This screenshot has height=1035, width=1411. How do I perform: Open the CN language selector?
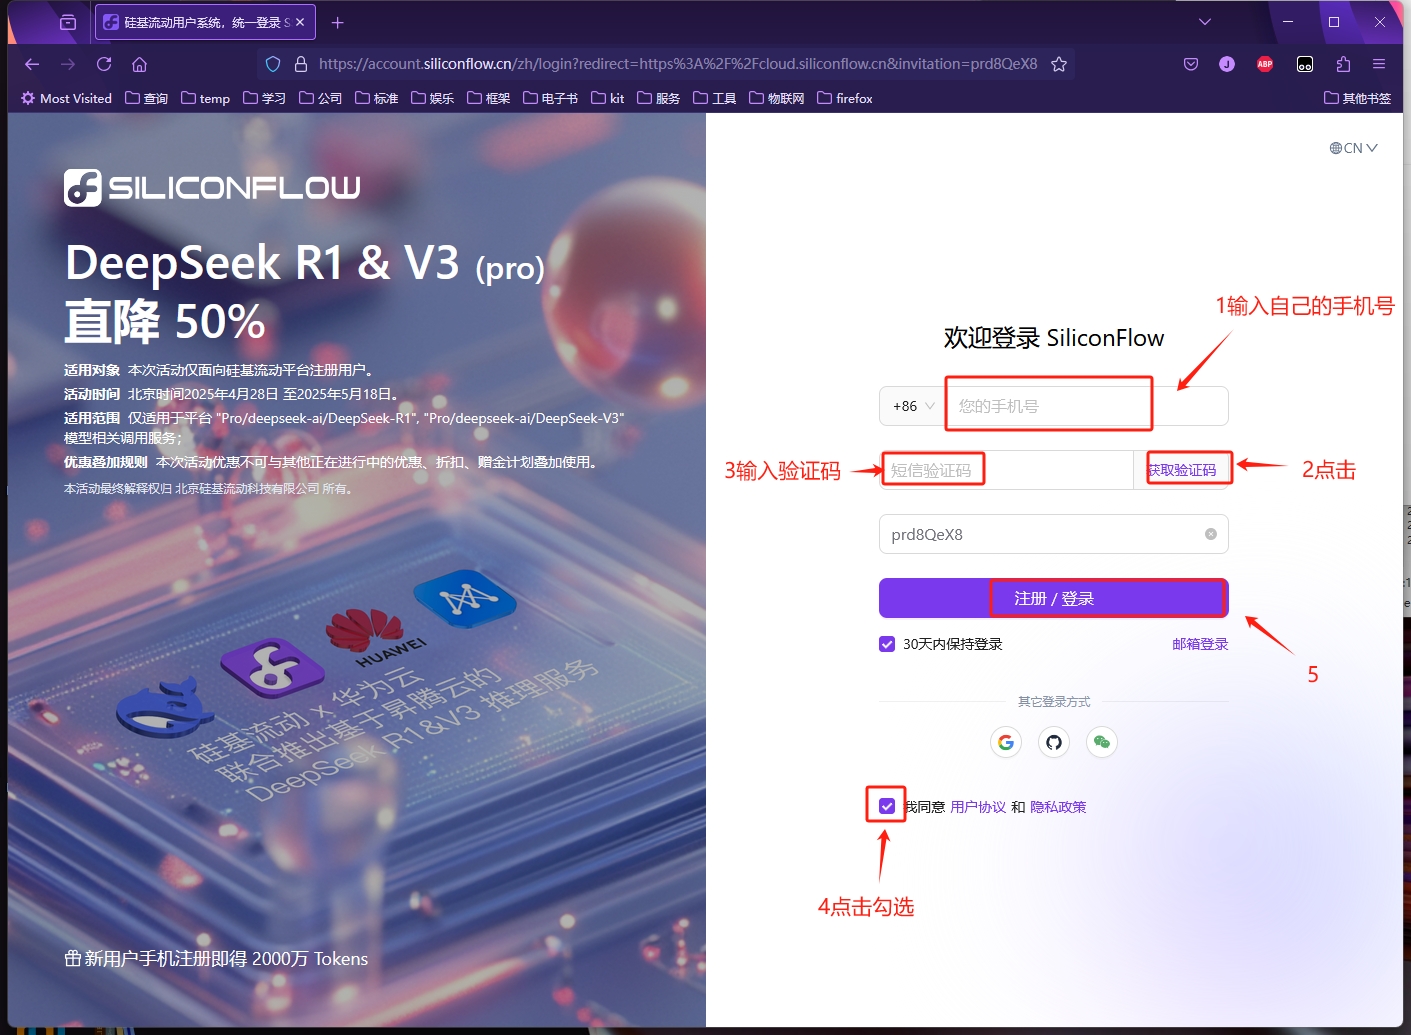click(1354, 148)
